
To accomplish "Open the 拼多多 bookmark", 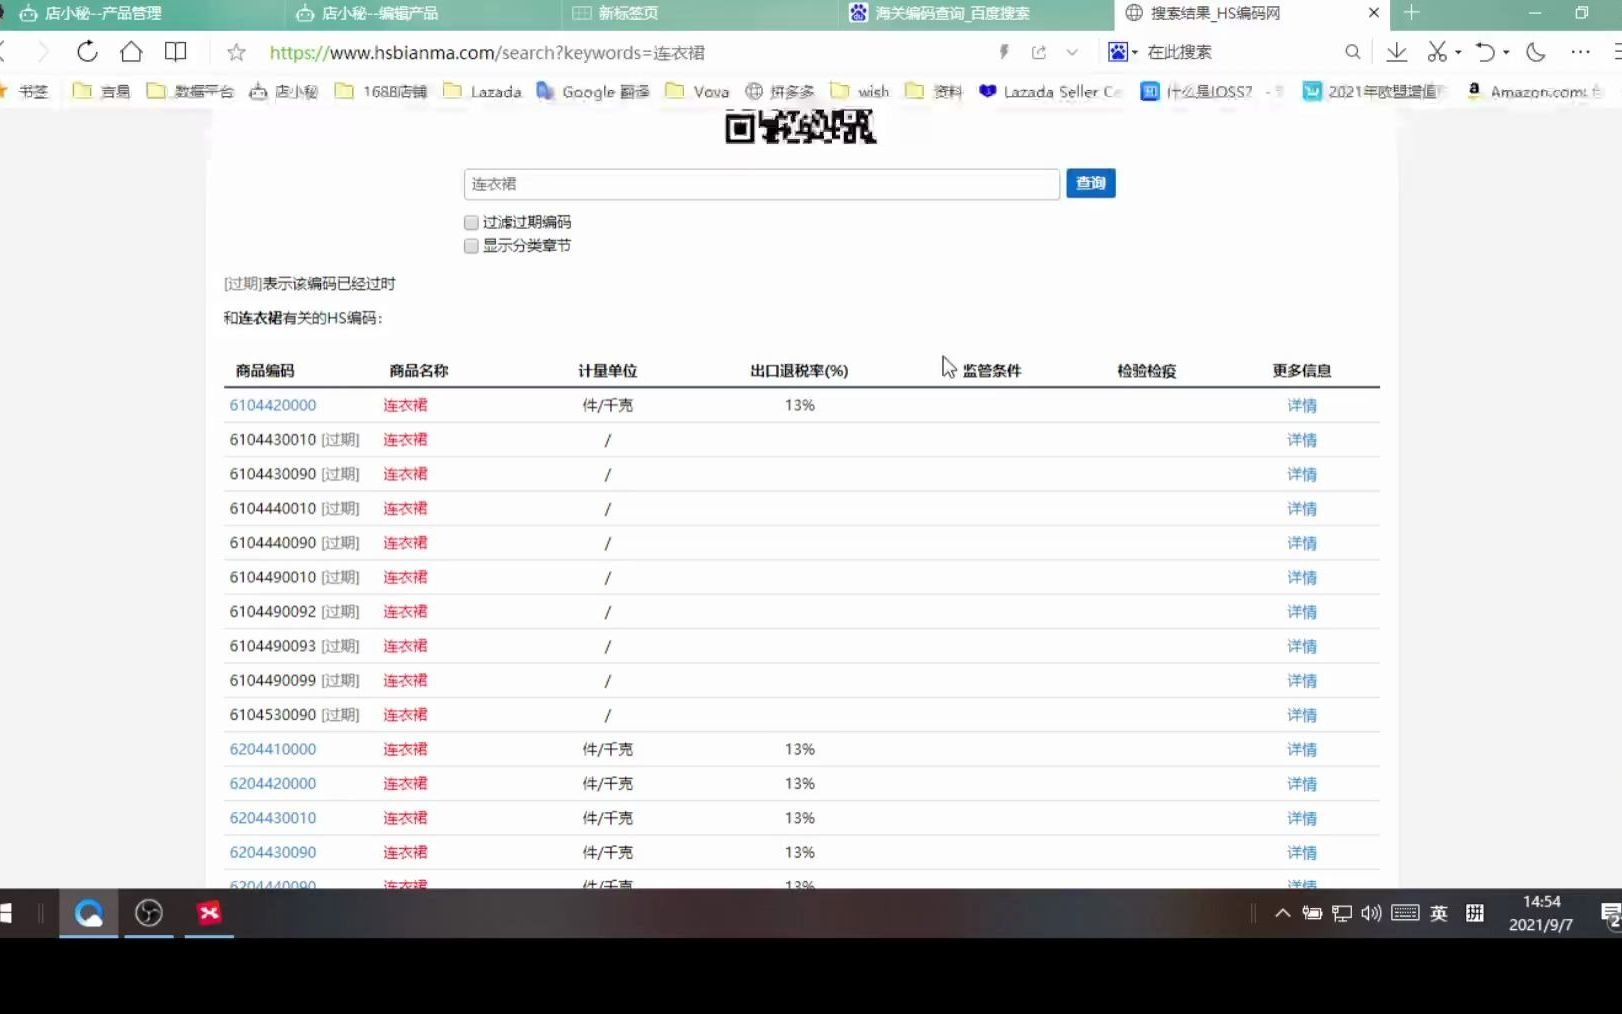I will (x=780, y=91).
